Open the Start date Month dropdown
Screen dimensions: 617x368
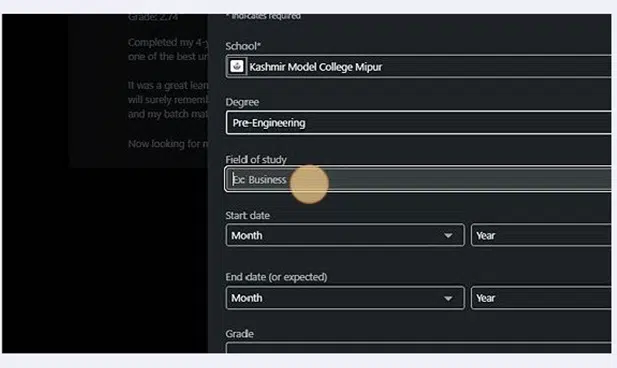[x=345, y=235]
